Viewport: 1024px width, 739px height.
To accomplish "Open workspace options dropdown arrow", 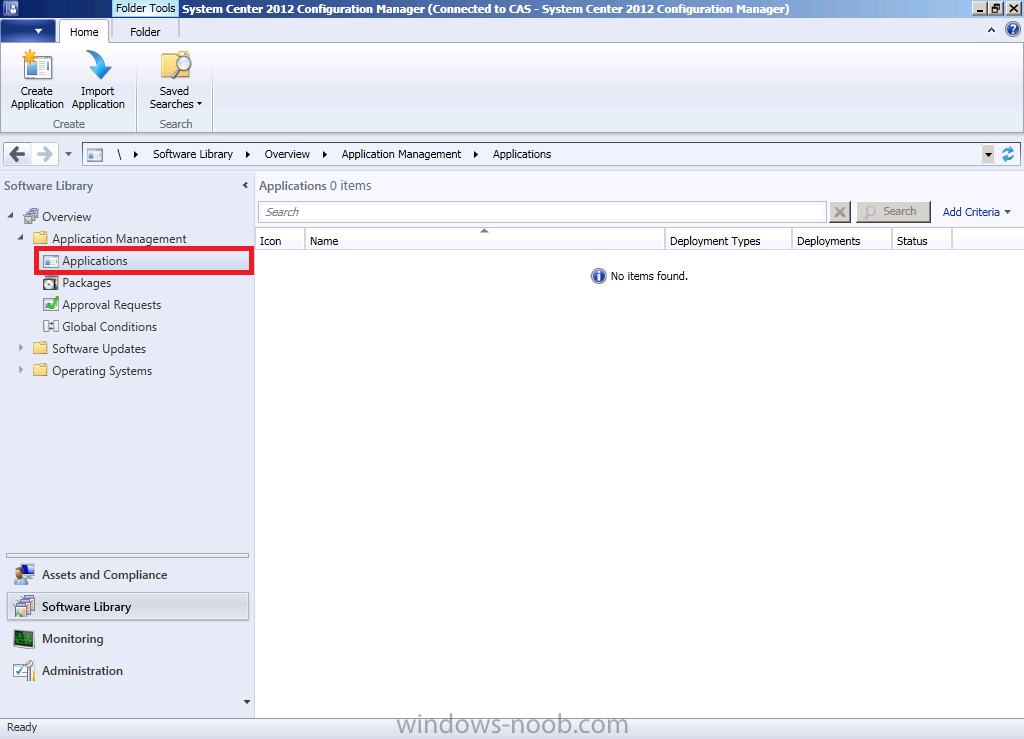I will (247, 702).
